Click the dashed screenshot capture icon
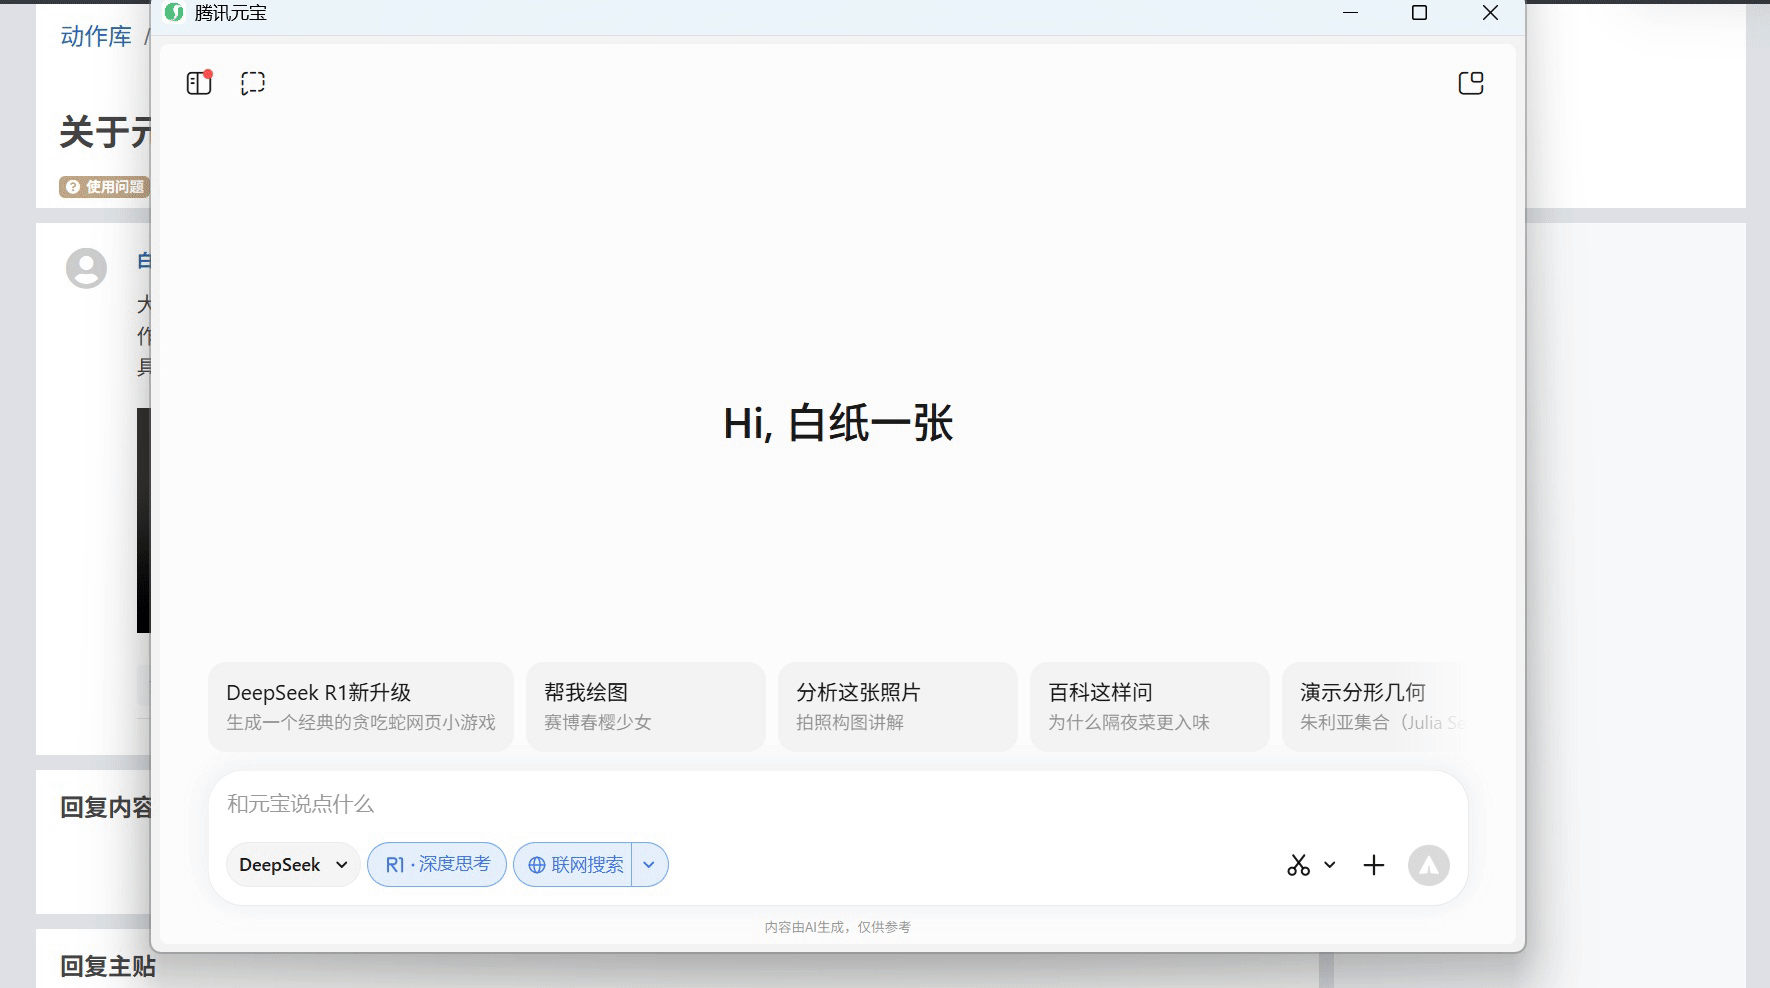1770x988 pixels. pos(253,83)
